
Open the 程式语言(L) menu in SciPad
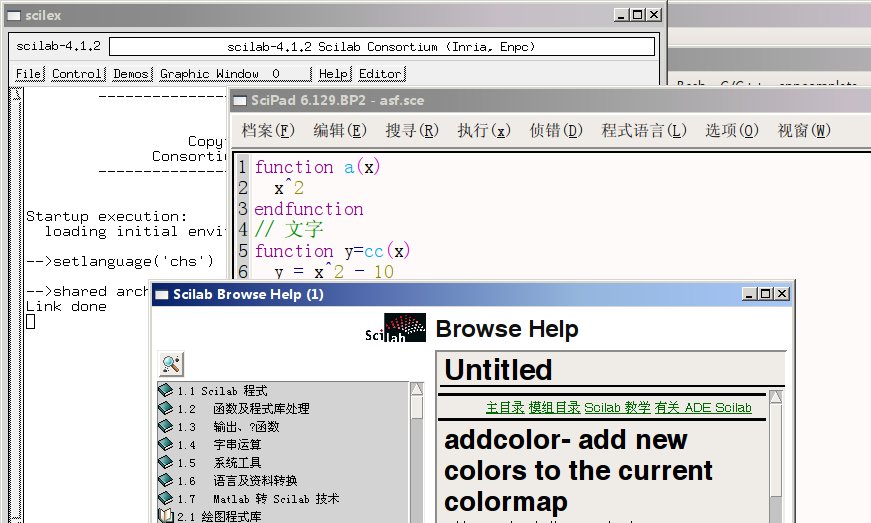point(644,130)
